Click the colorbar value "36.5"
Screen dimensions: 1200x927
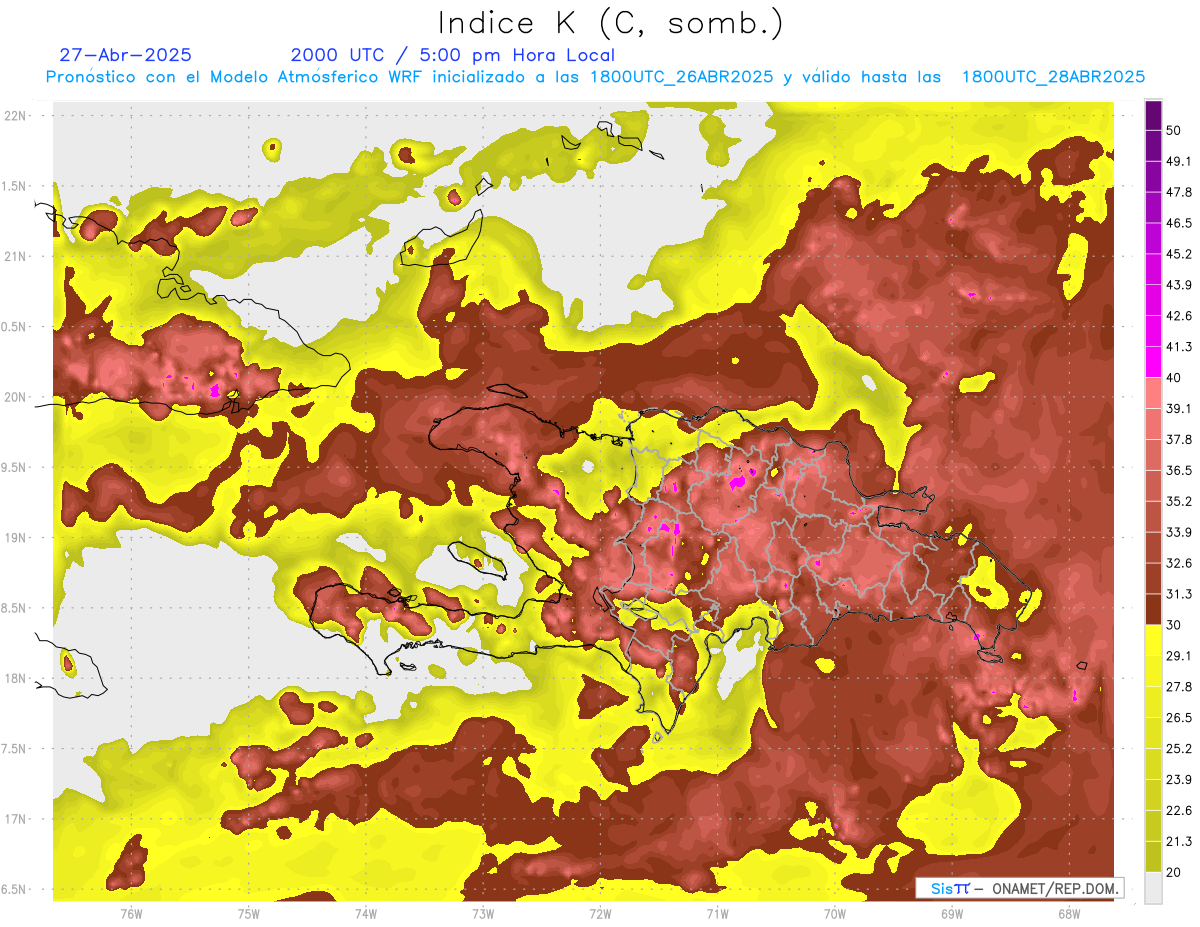click(x=1178, y=470)
